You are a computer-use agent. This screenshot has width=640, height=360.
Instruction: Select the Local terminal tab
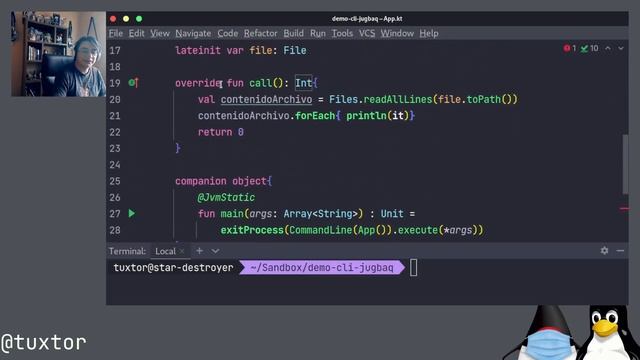point(165,251)
